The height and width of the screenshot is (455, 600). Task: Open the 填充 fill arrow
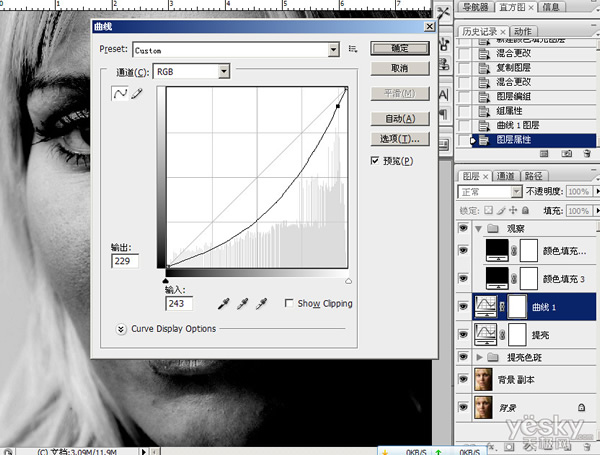click(x=596, y=211)
